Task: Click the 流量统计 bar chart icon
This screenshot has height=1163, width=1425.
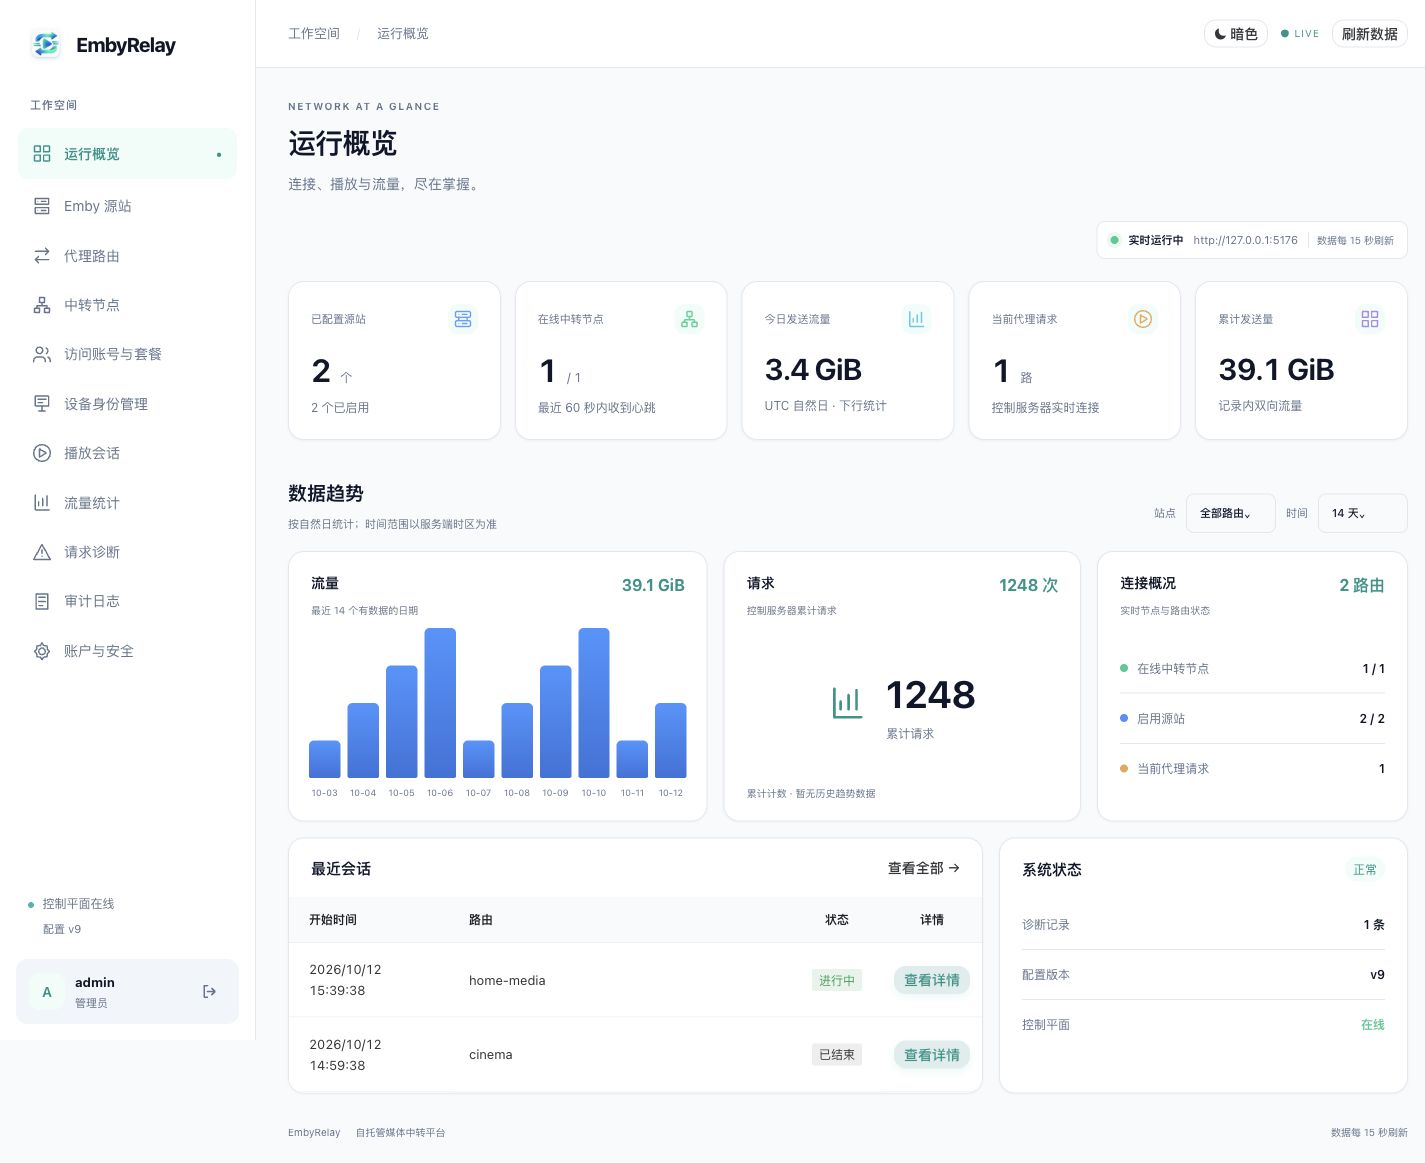Action: click(x=42, y=503)
